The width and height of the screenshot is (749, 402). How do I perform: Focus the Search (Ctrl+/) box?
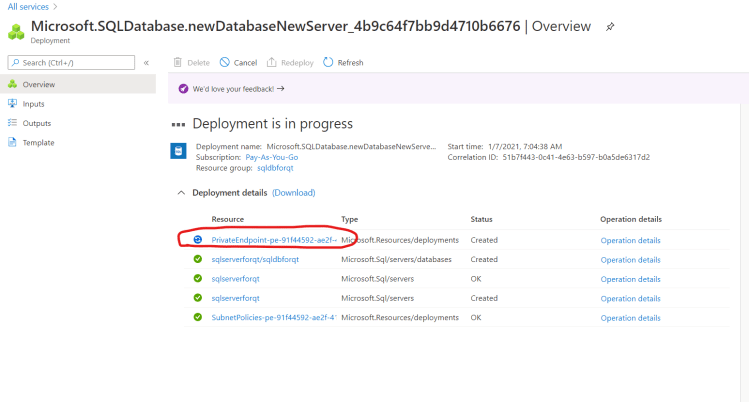[71, 63]
